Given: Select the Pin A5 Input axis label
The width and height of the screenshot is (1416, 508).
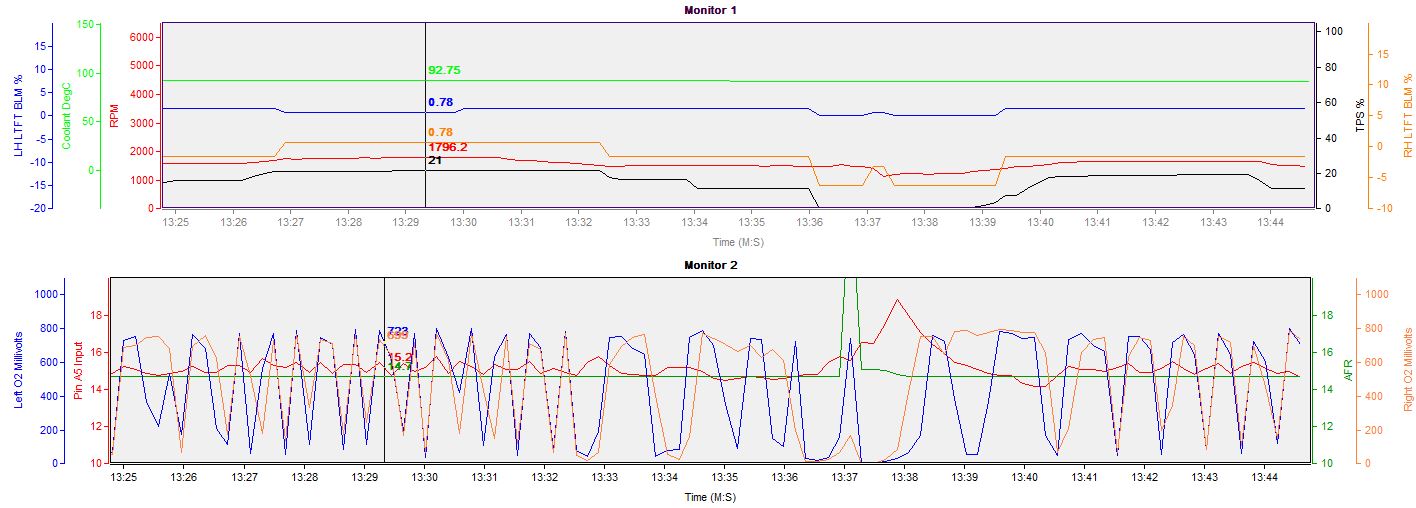Looking at the screenshot, I should [79, 371].
